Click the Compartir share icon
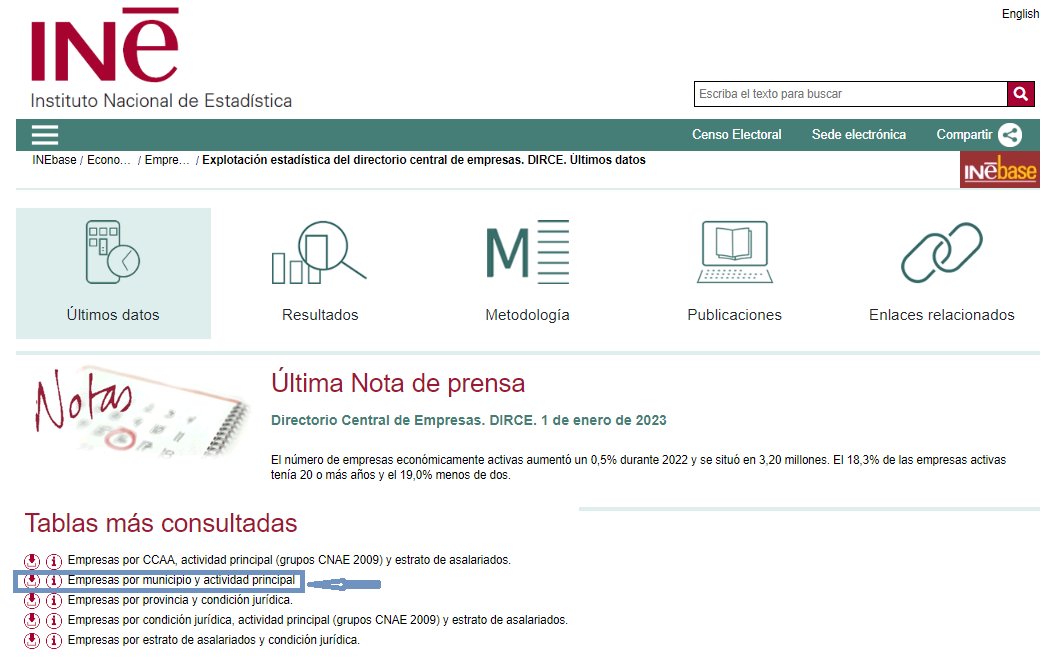The image size is (1052, 659). click(x=1010, y=135)
